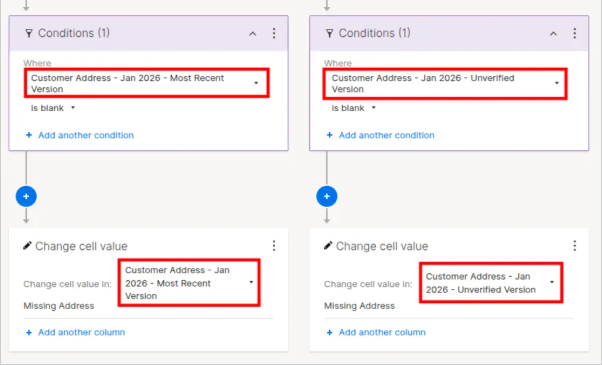Open the Unverified Version condition field dropdown
This screenshot has width=602, height=365.
(445, 84)
